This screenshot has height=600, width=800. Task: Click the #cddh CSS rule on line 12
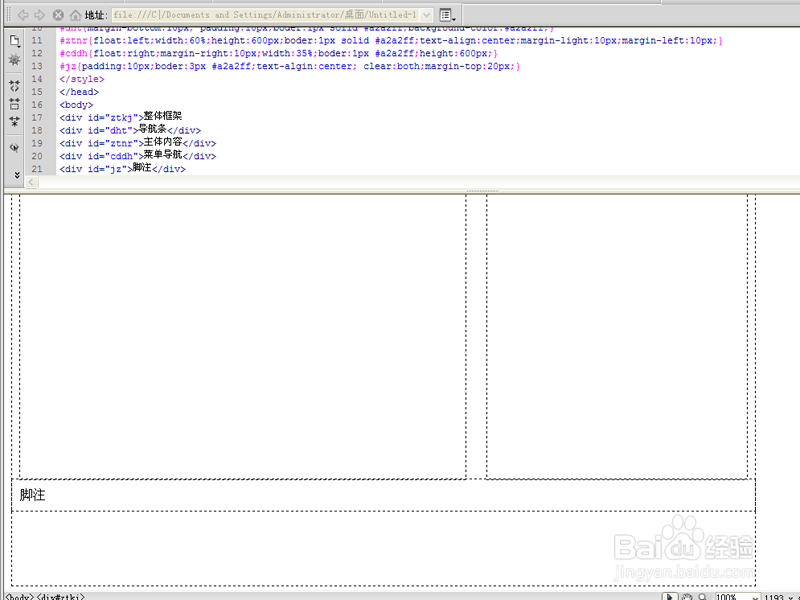[278, 53]
